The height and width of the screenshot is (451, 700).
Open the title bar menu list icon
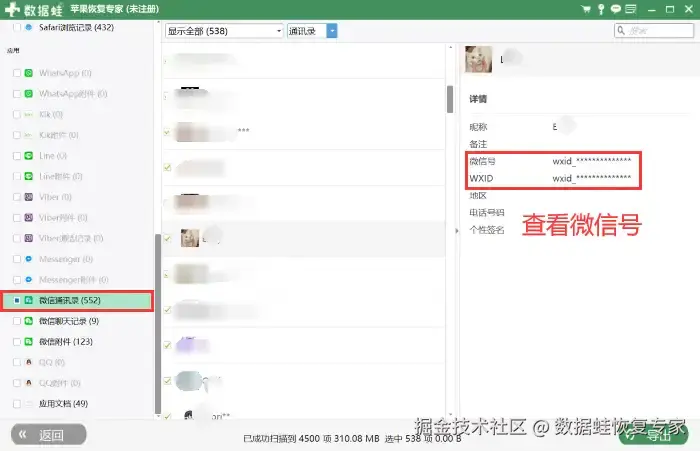630,9
